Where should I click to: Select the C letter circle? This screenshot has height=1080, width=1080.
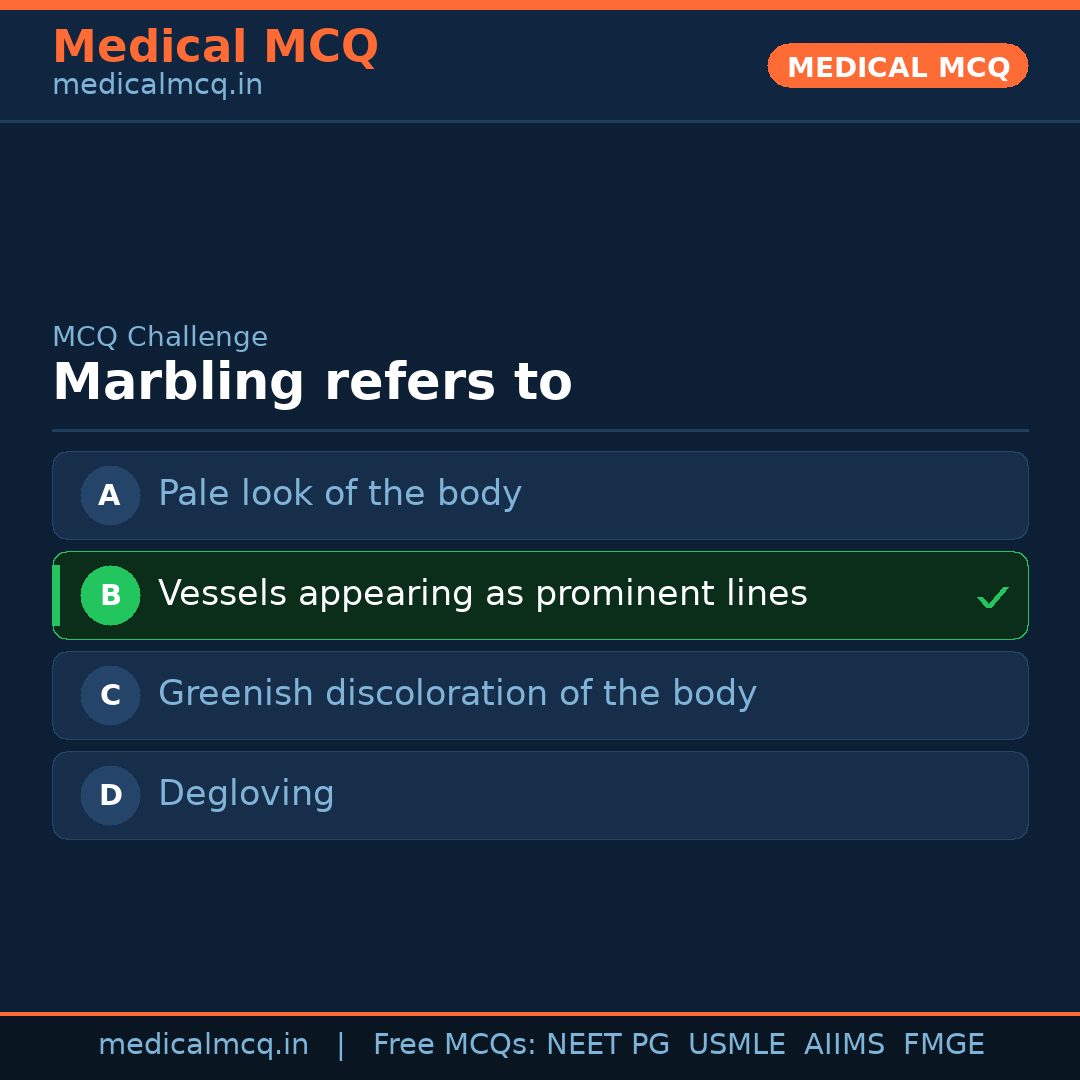110,695
